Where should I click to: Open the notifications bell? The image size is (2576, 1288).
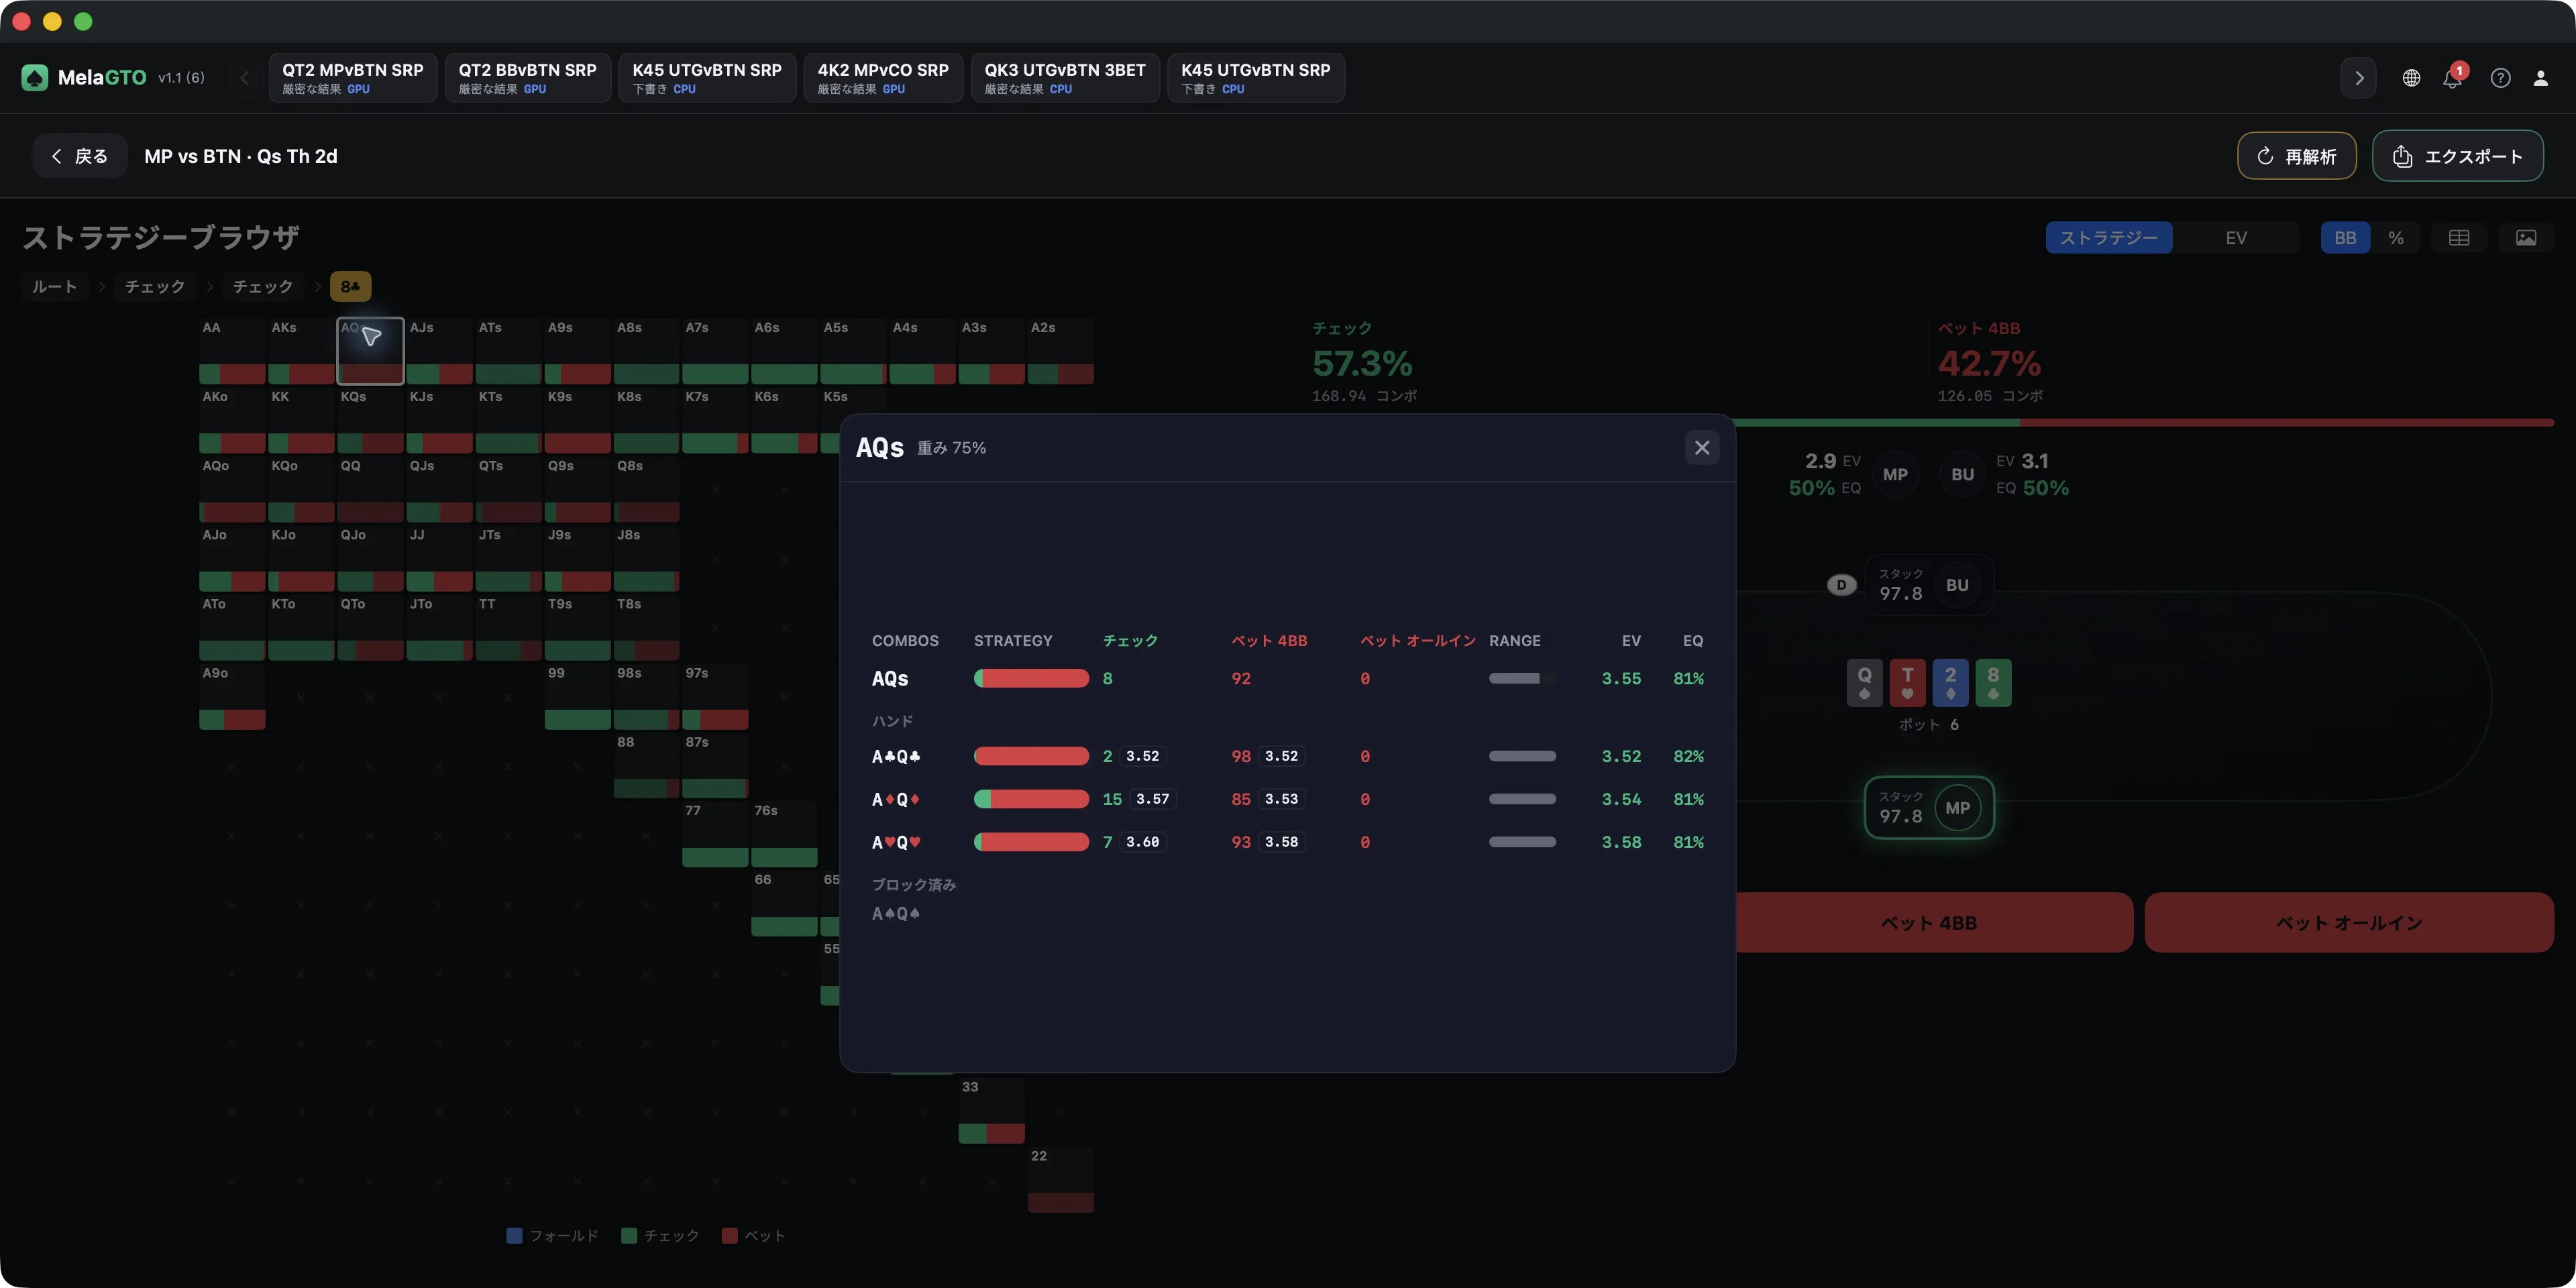click(x=2452, y=78)
